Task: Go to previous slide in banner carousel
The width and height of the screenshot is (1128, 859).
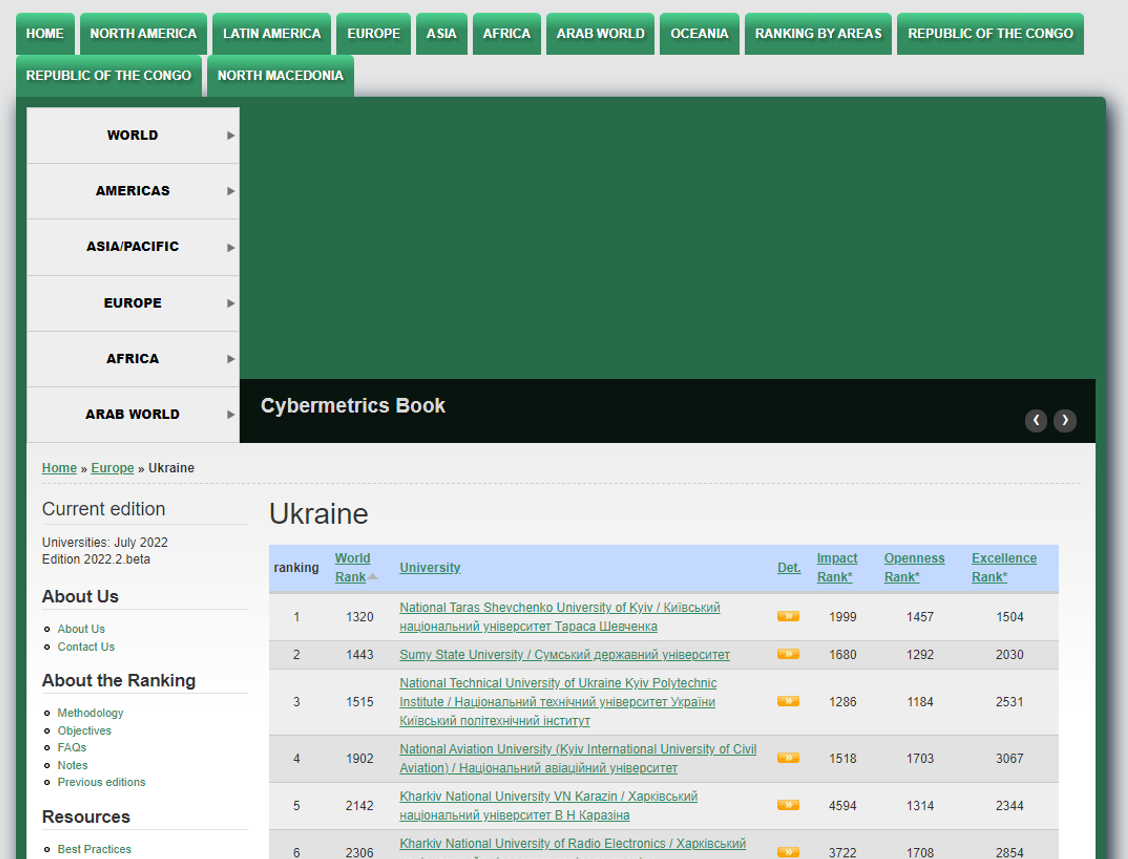Action: pos(1036,420)
